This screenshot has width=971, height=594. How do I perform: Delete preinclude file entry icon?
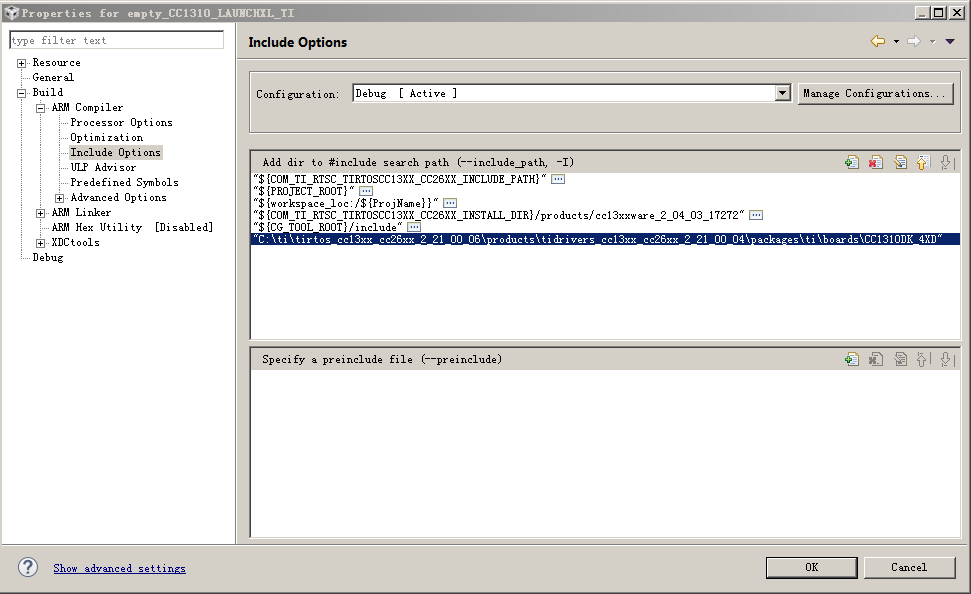pos(875,359)
